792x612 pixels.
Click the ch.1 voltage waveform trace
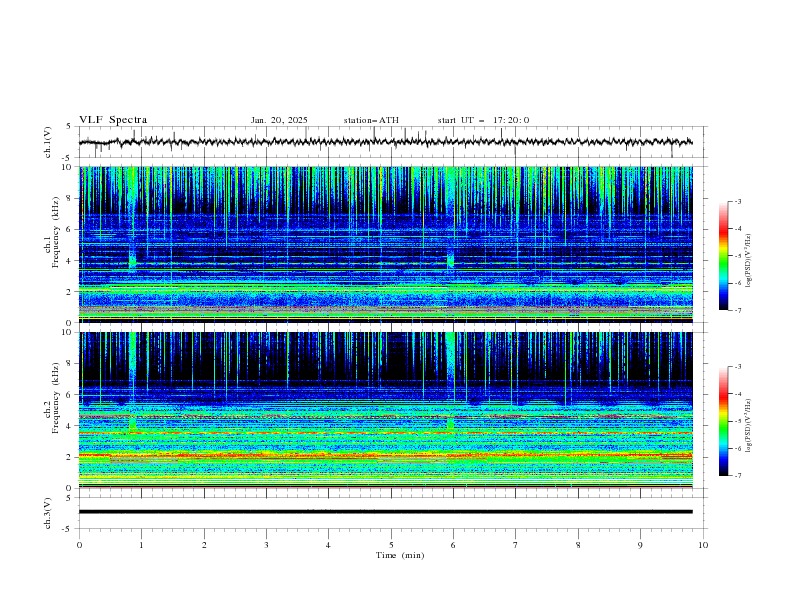click(x=385, y=142)
